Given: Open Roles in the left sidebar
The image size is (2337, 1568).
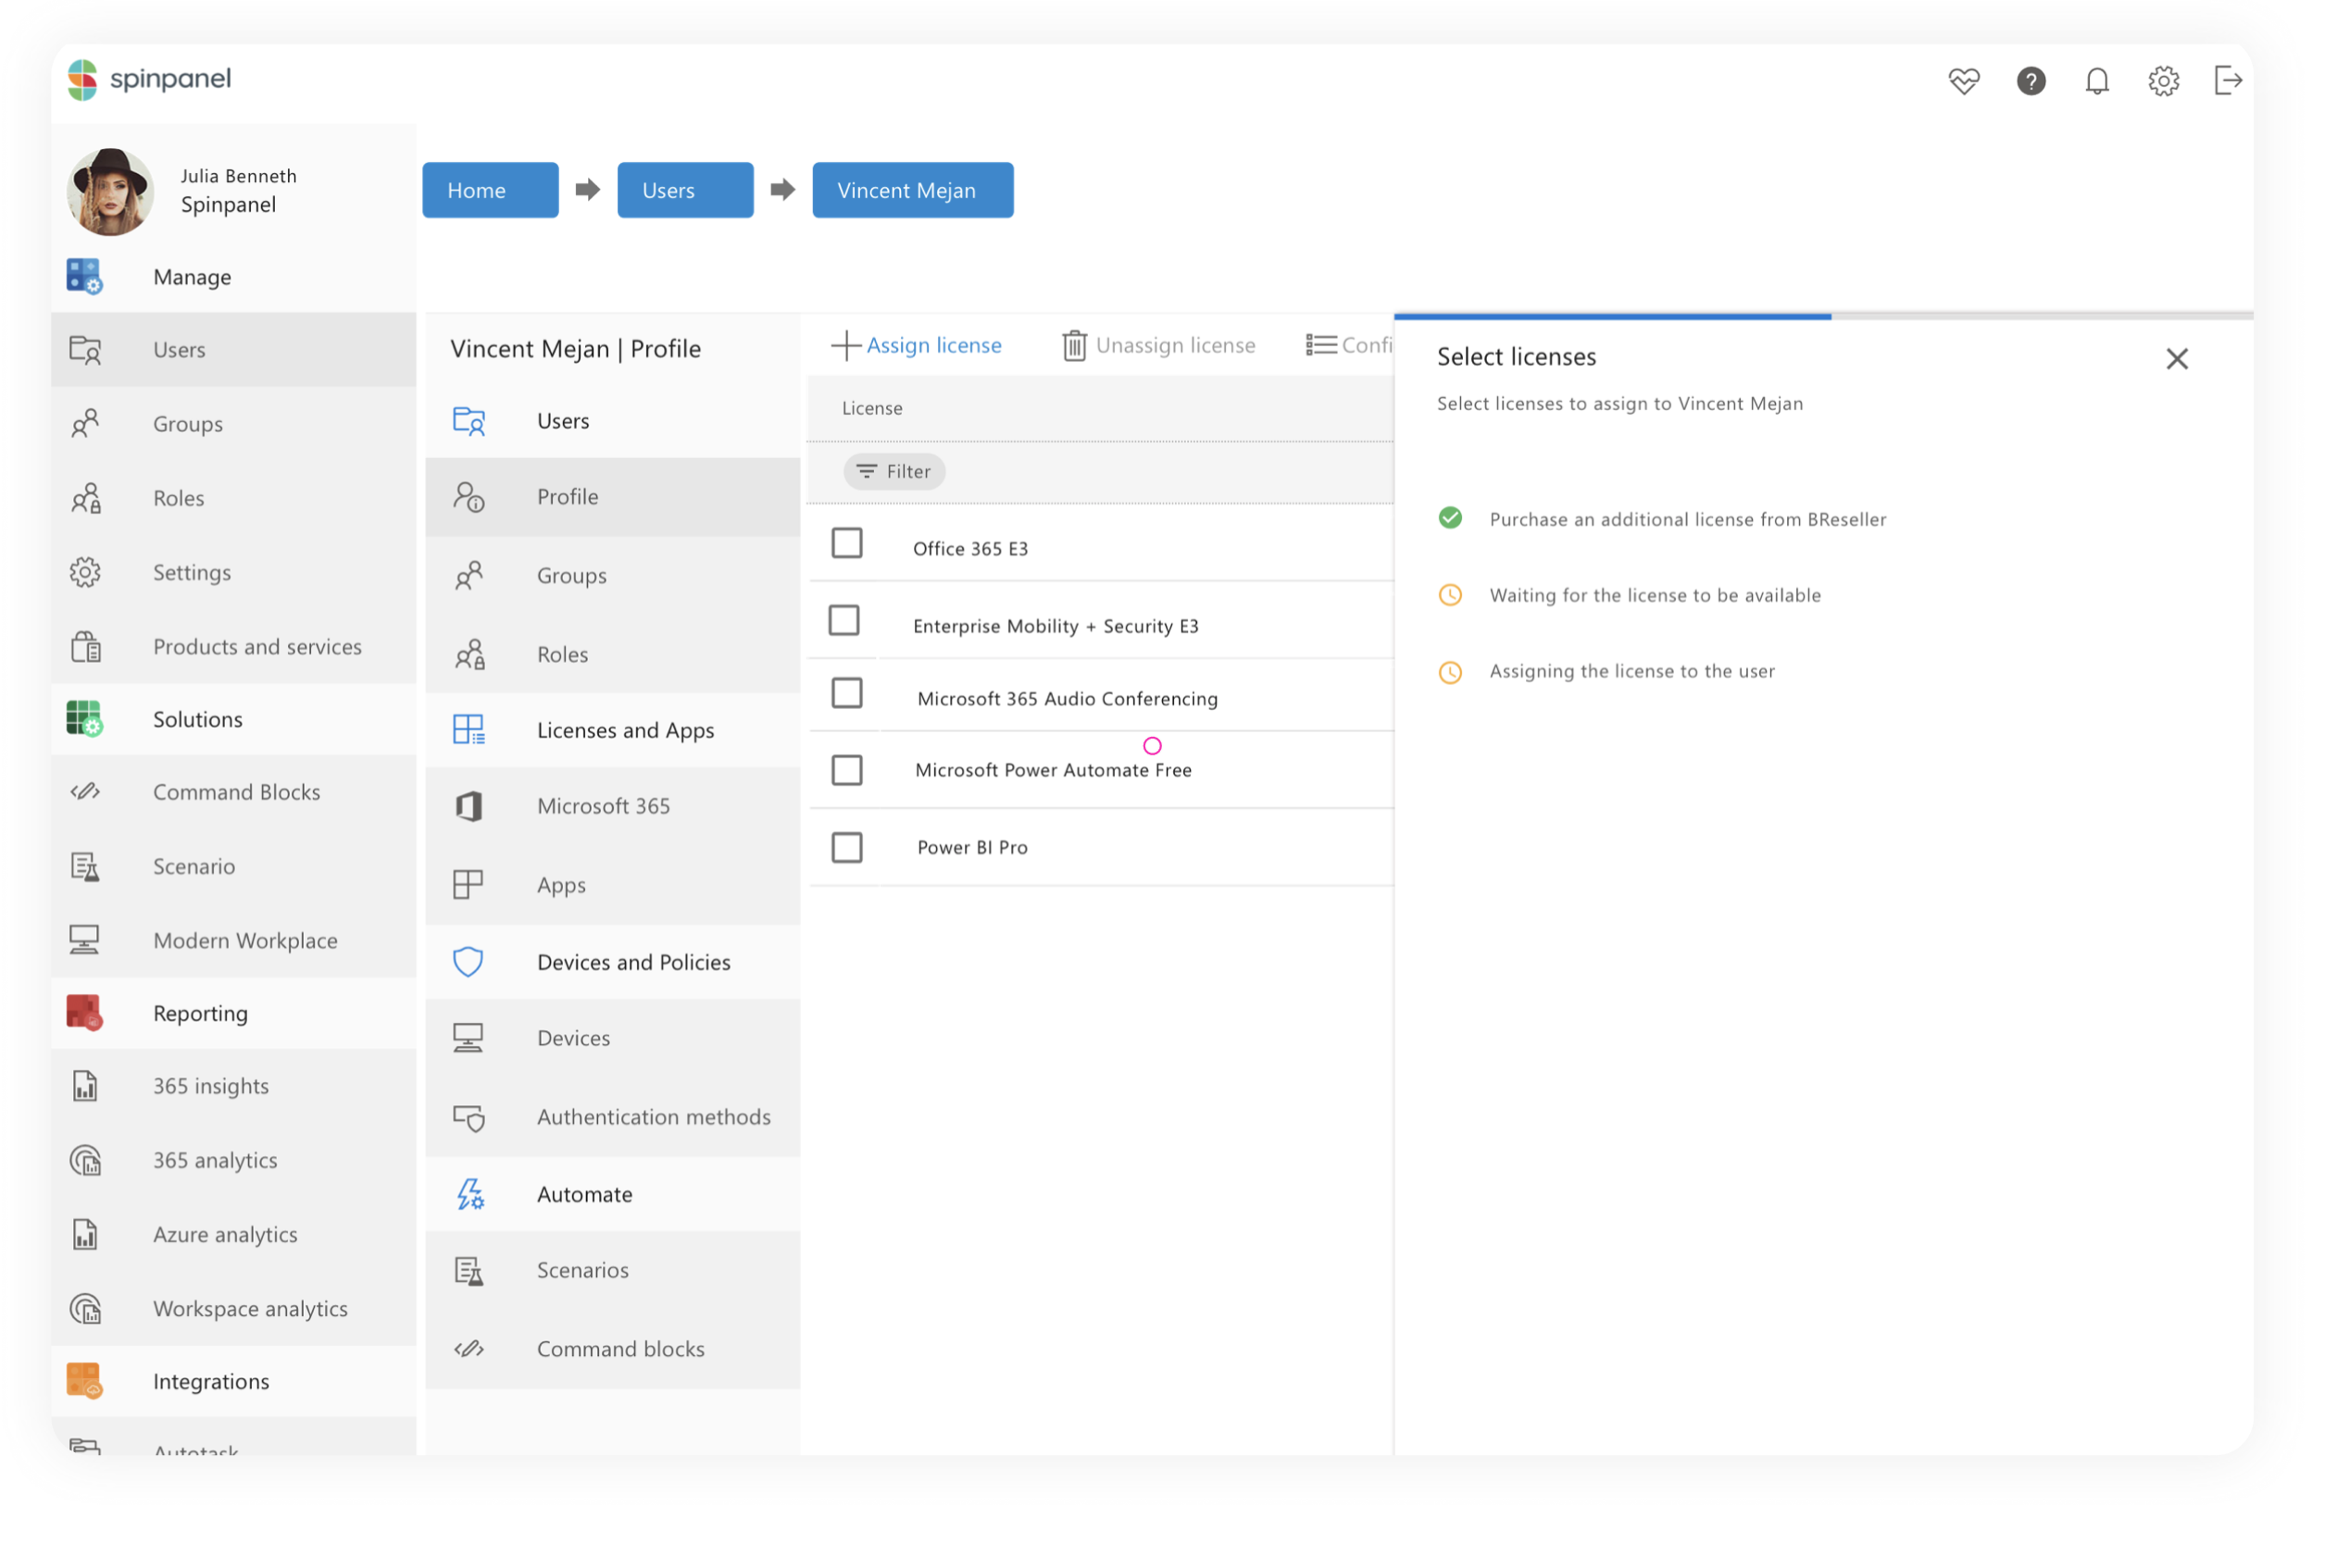Looking at the screenshot, I should pyautogui.click(x=234, y=497).
